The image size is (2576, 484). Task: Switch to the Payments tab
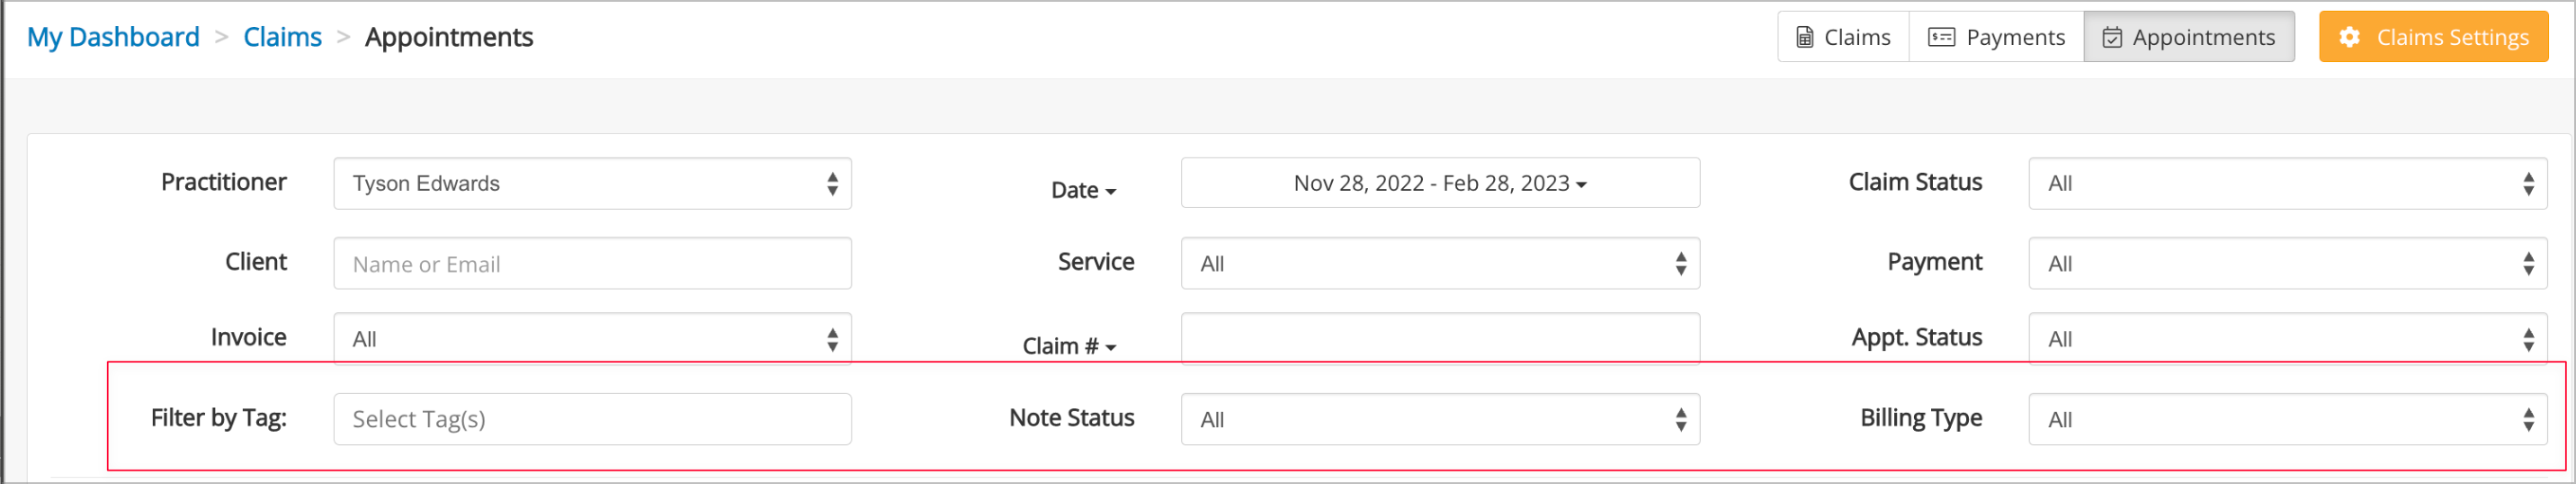pyautogui.click(x=1996, y=37)
